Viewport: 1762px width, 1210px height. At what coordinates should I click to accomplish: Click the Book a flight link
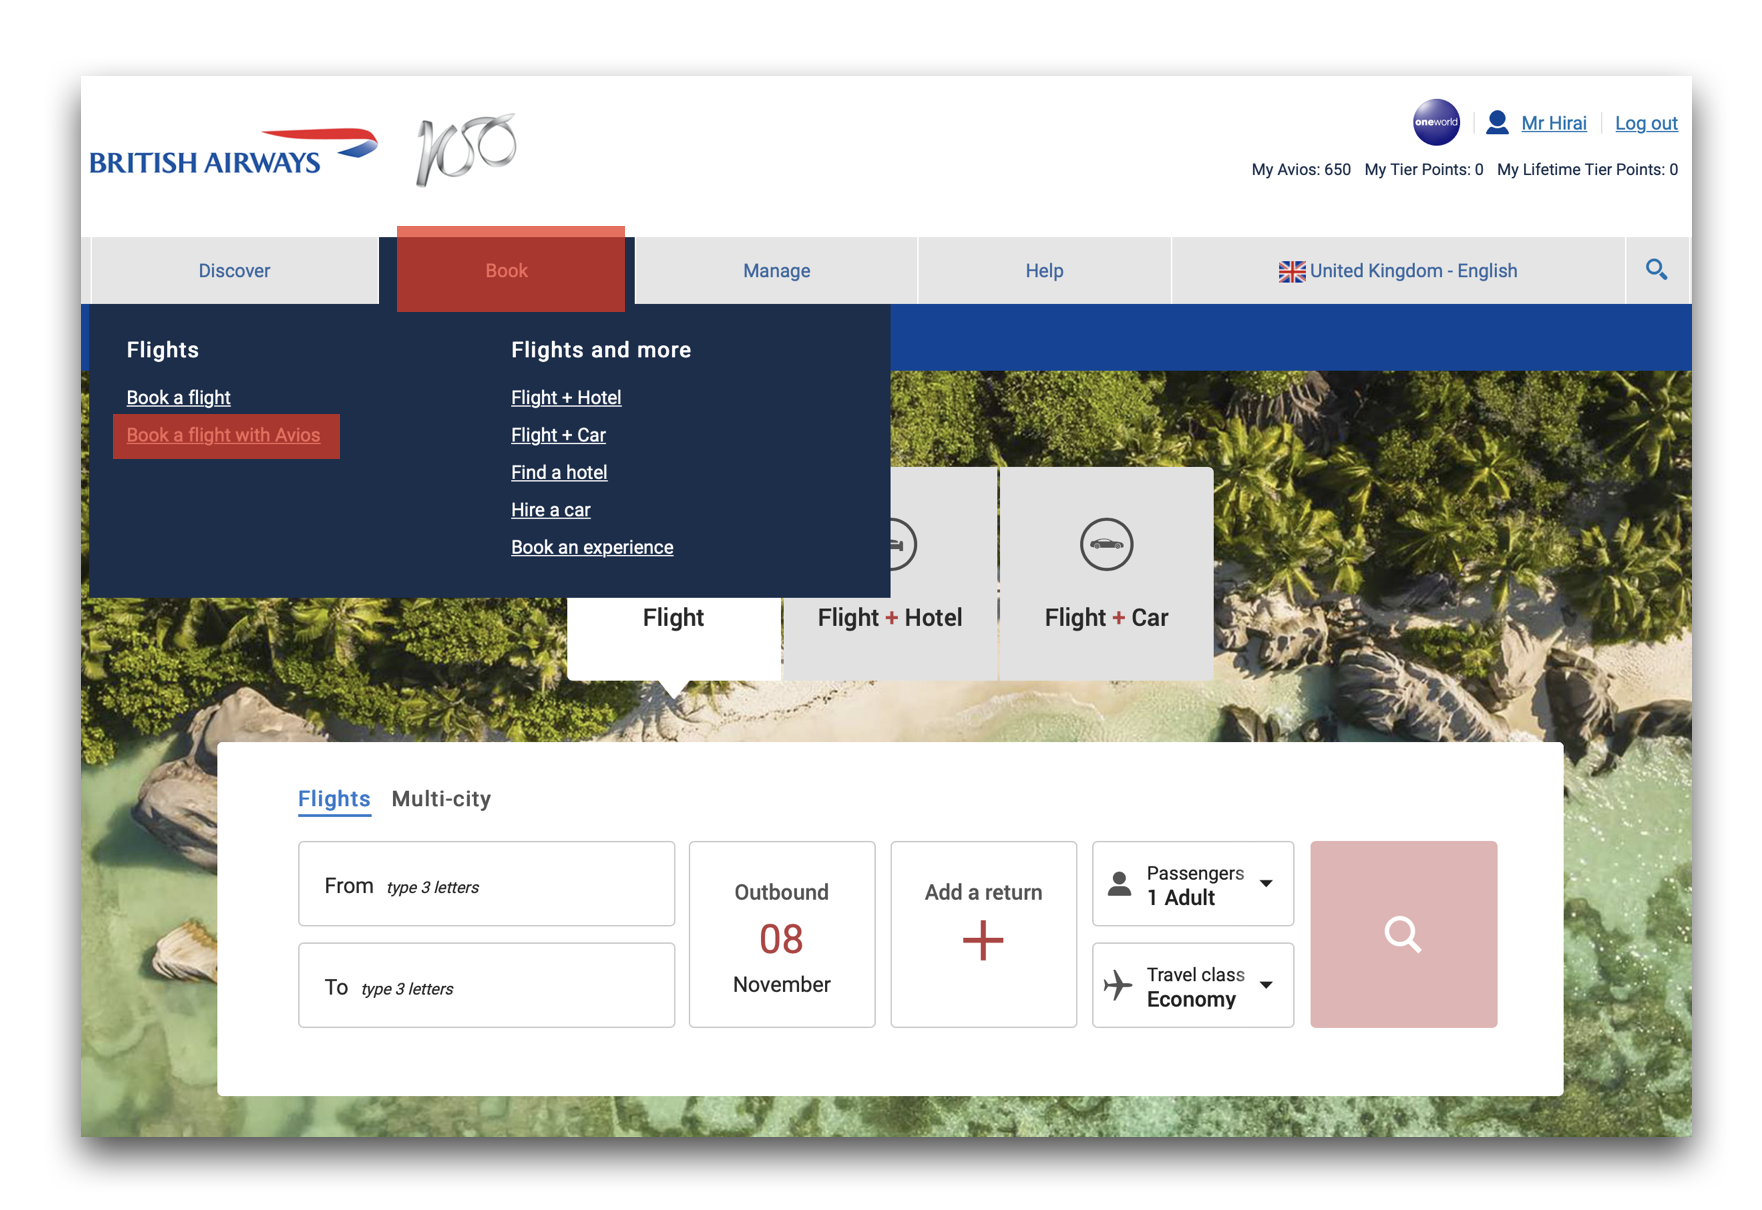[x=178, y=398]
